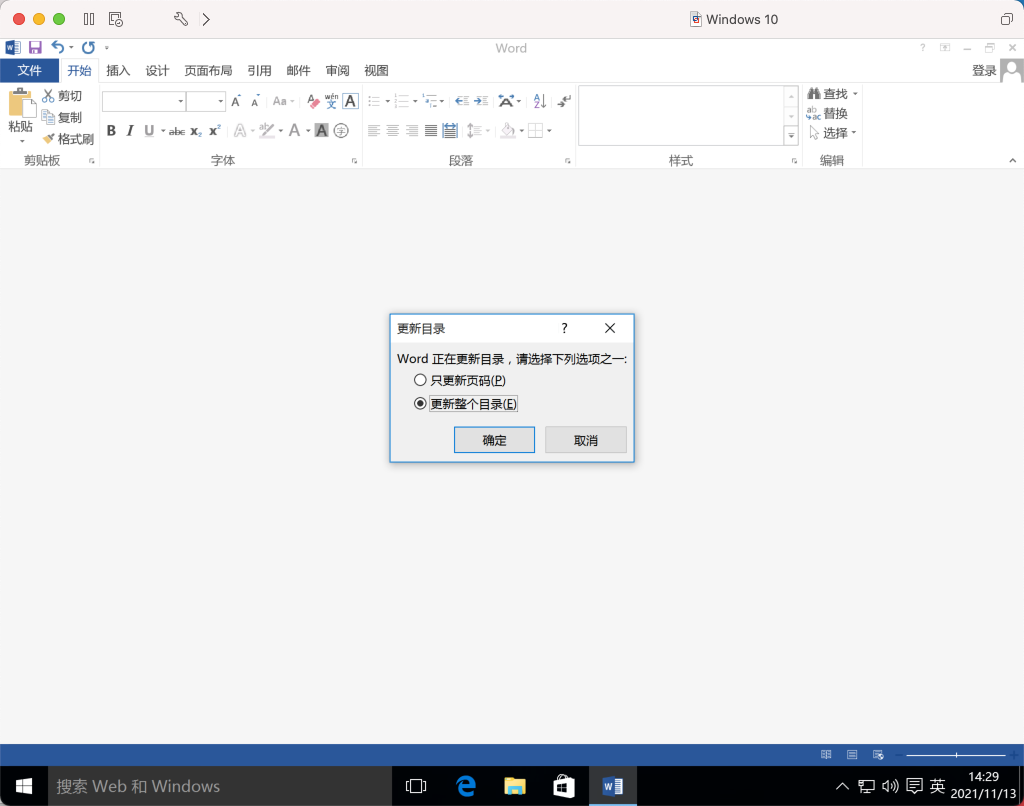Screen dimensions: 1024x806
Task: Click the 确定 button in the dialog
Action: click(x=494, y=439)
